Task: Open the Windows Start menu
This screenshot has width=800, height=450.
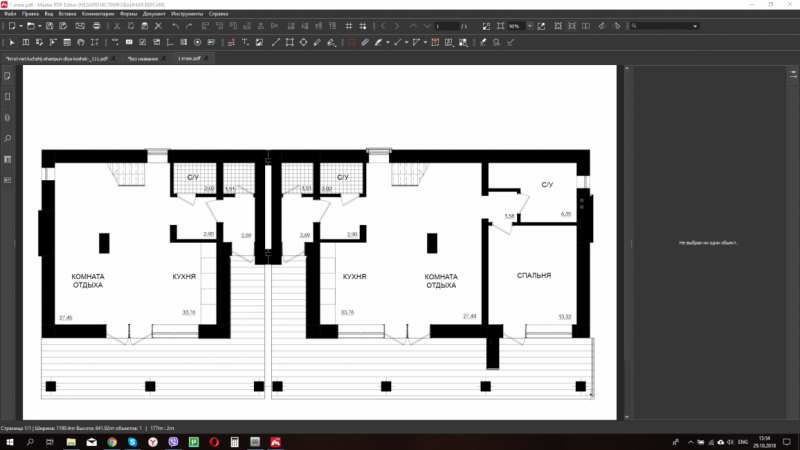Action: [10, 442]
